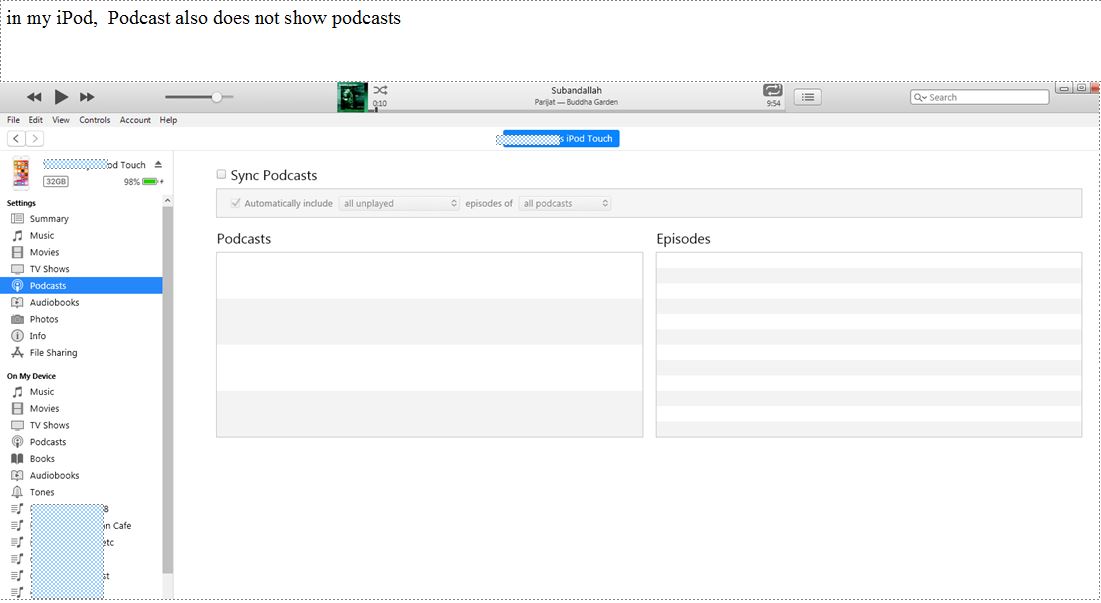Open the Controls menu
Viewport: 1101px width, 603px height.
coord(95,120)
